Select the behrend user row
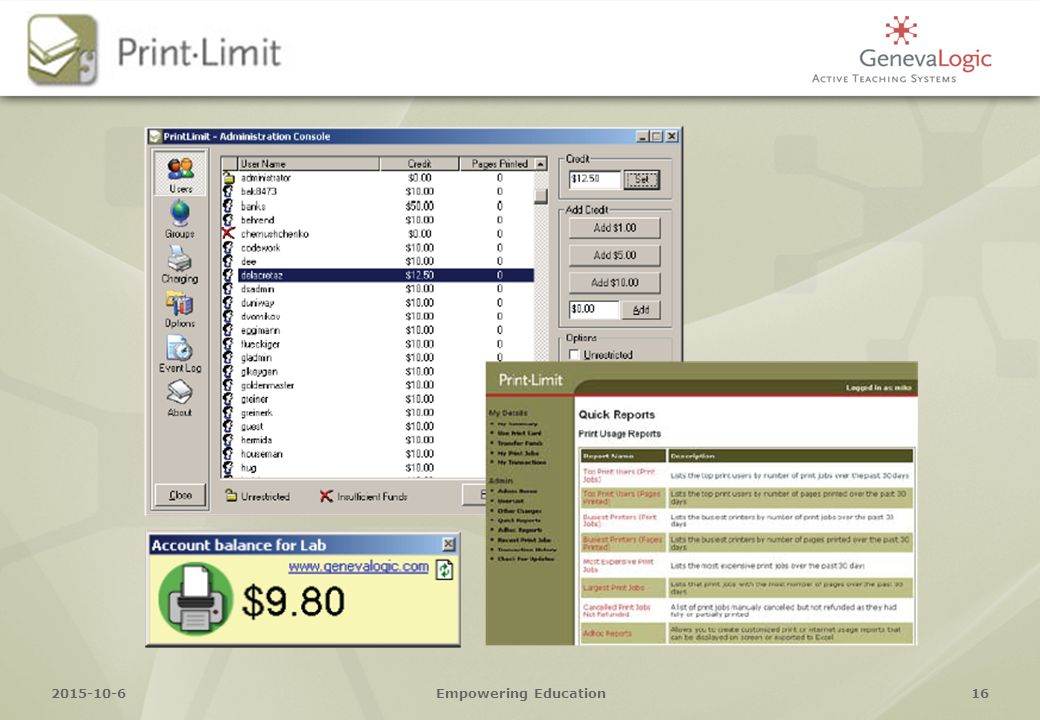 point(378,219)
